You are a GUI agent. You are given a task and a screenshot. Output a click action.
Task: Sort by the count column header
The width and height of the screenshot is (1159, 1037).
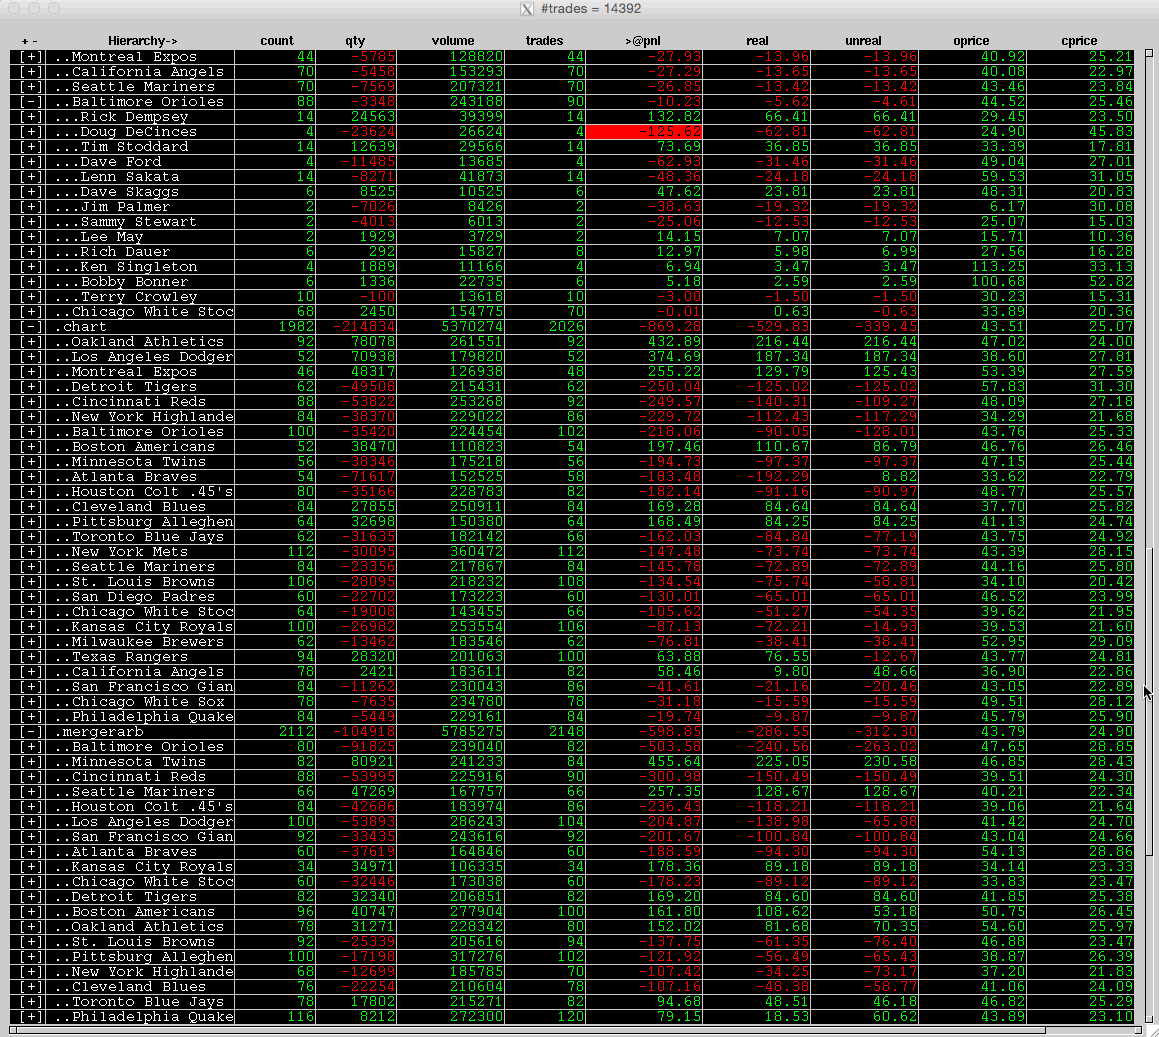276,41
